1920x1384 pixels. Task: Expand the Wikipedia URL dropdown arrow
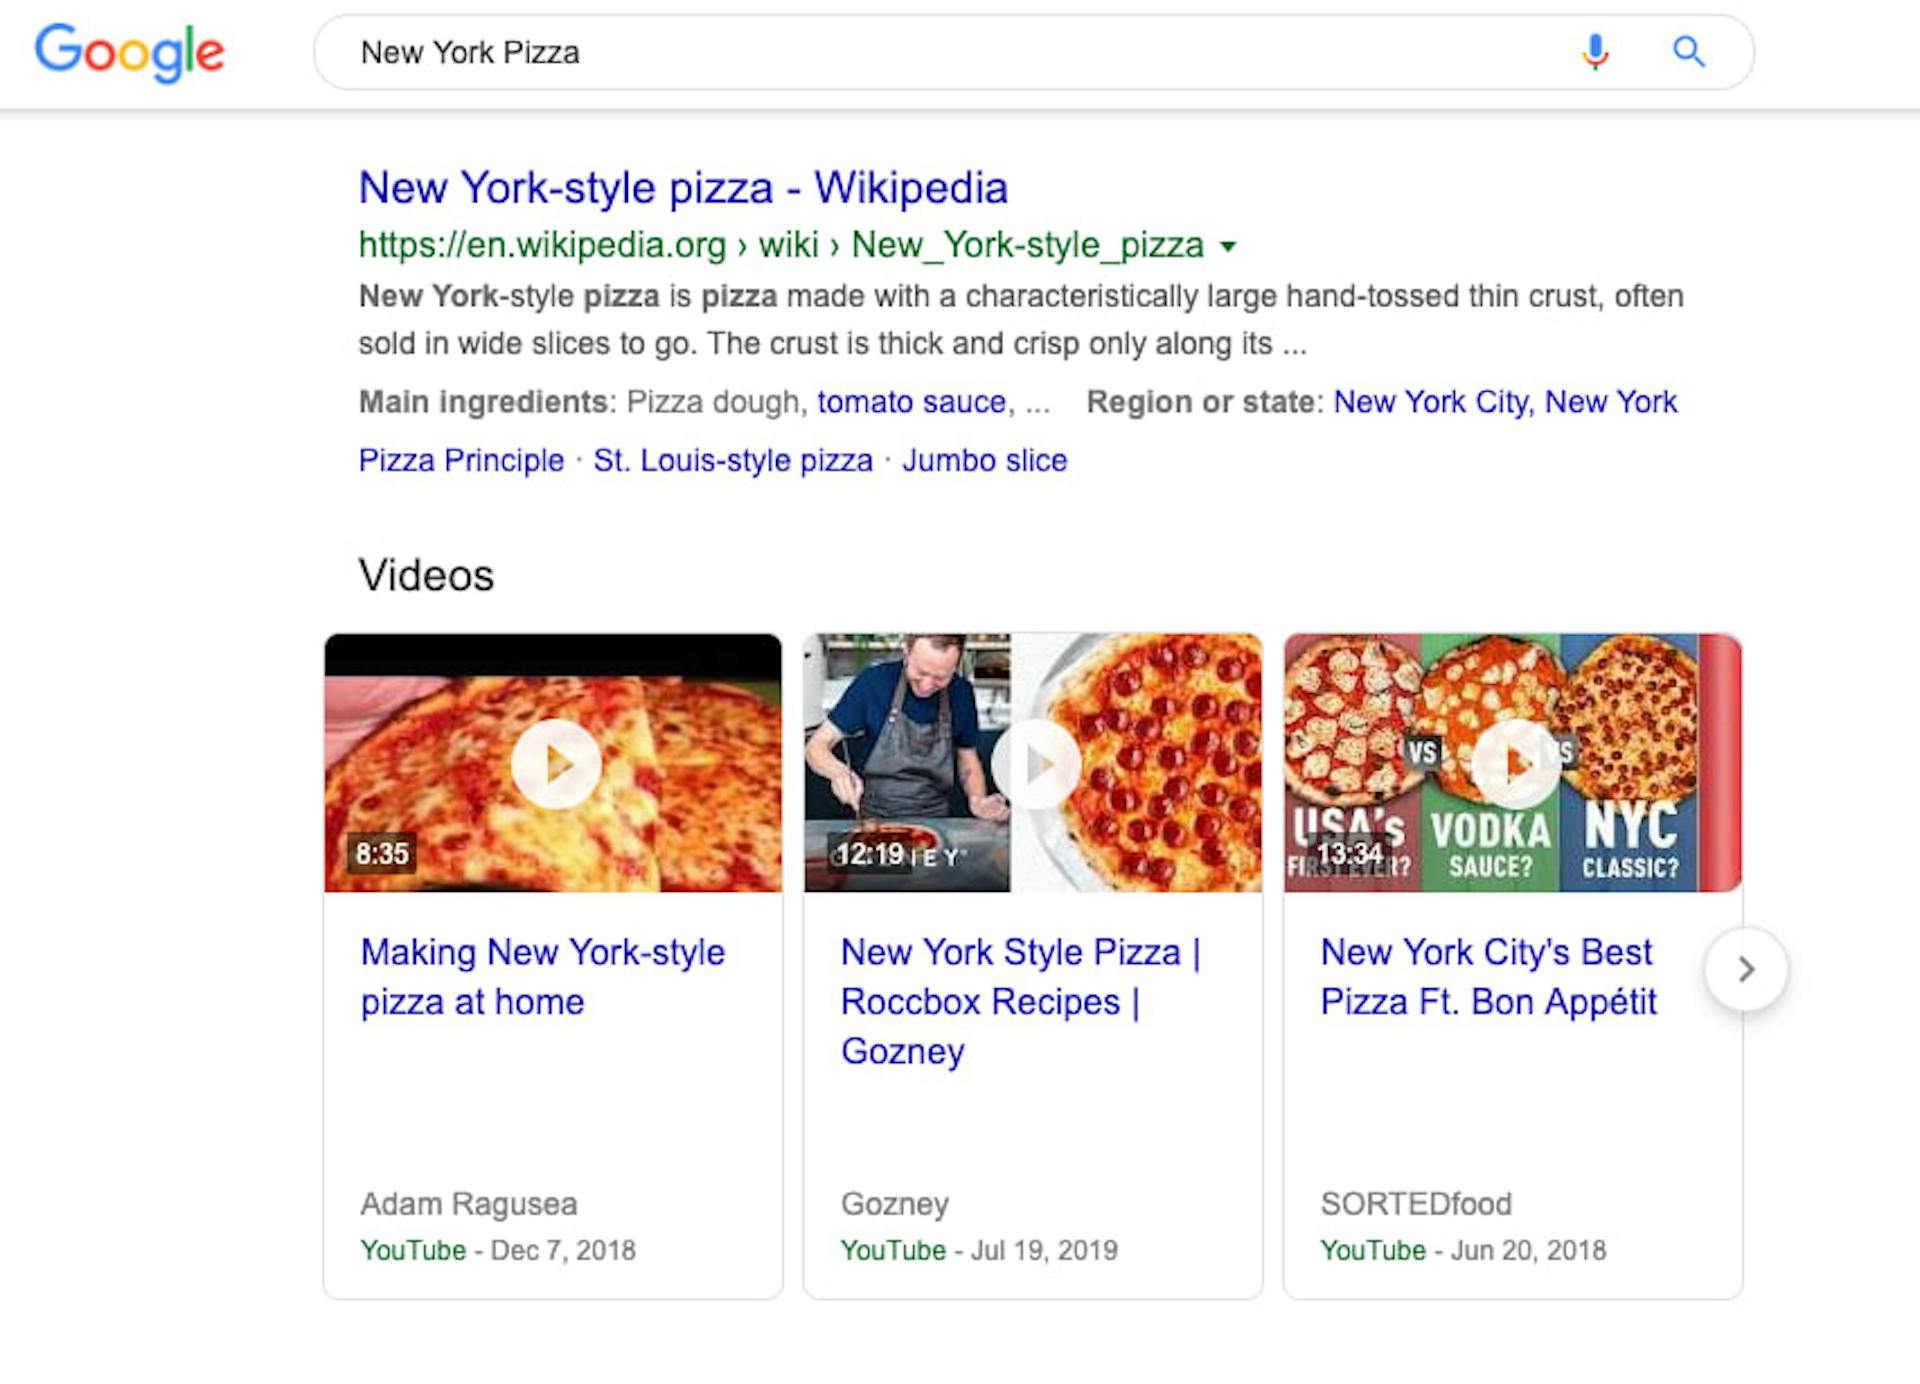click(1229, 246)
